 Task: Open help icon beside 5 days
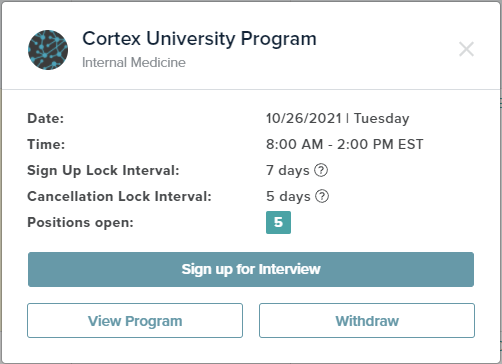pos(322,196)
